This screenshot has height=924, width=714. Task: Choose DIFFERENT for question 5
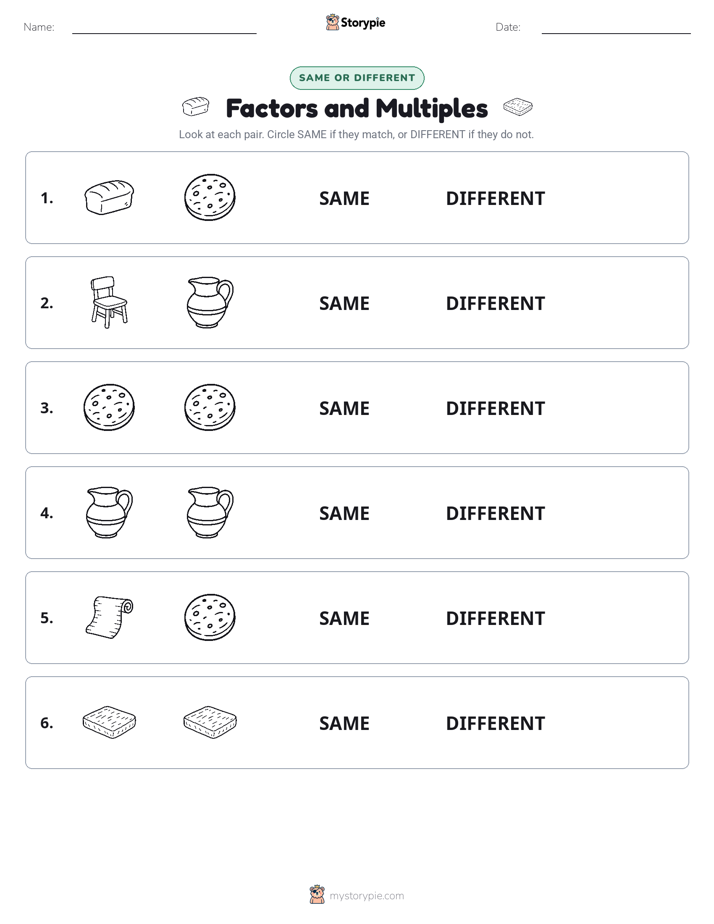[x=495, y=618]
